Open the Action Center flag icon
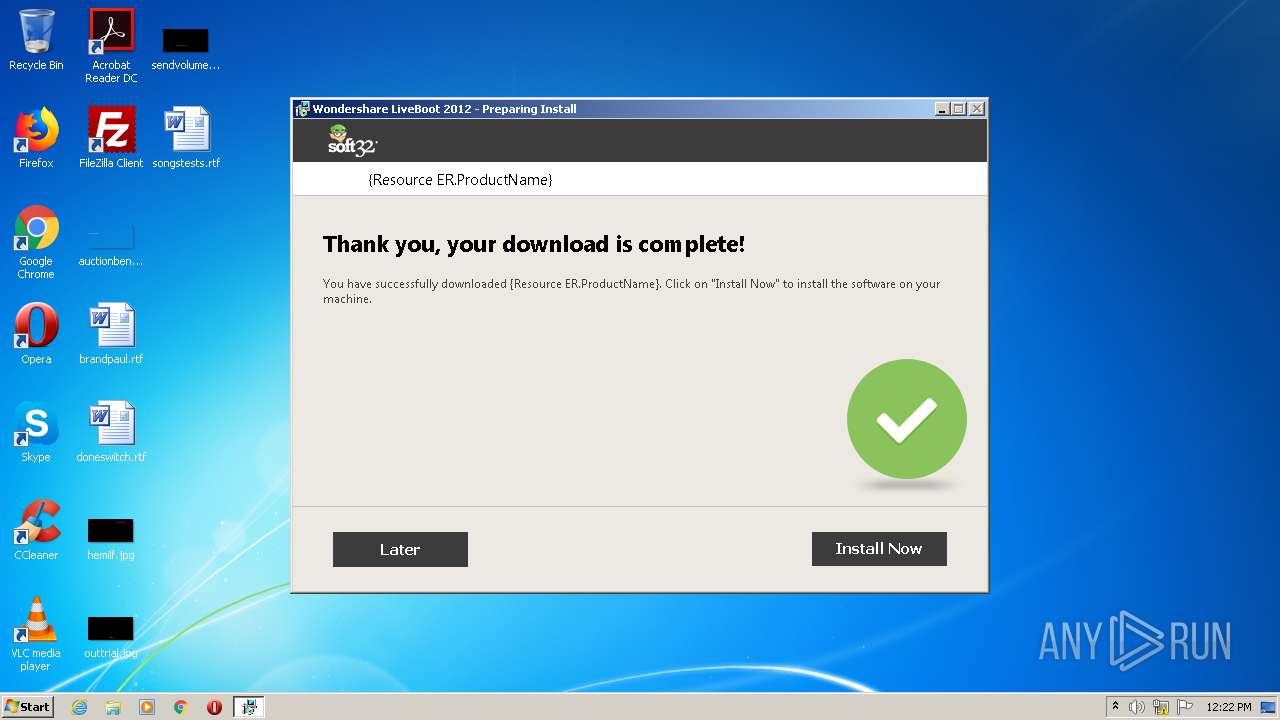 tap(1185, 707)
